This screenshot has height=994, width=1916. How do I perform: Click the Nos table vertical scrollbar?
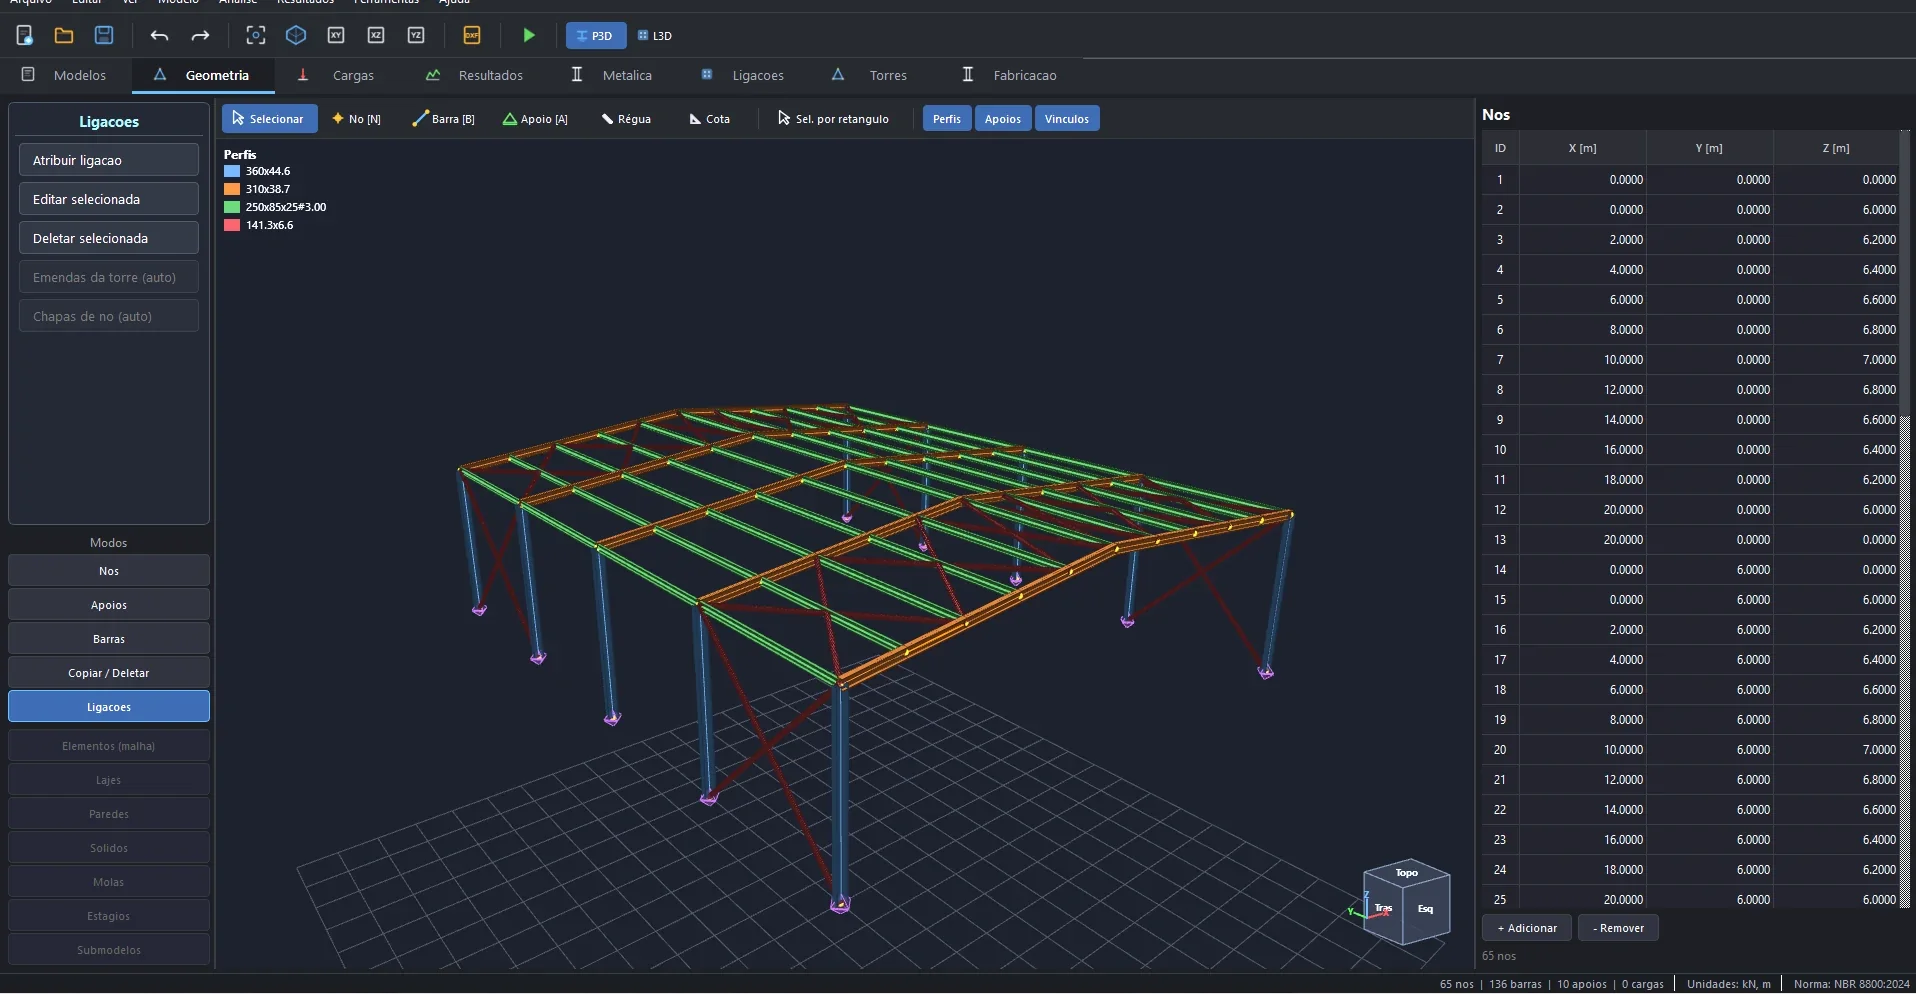(x=1905, y=520)
